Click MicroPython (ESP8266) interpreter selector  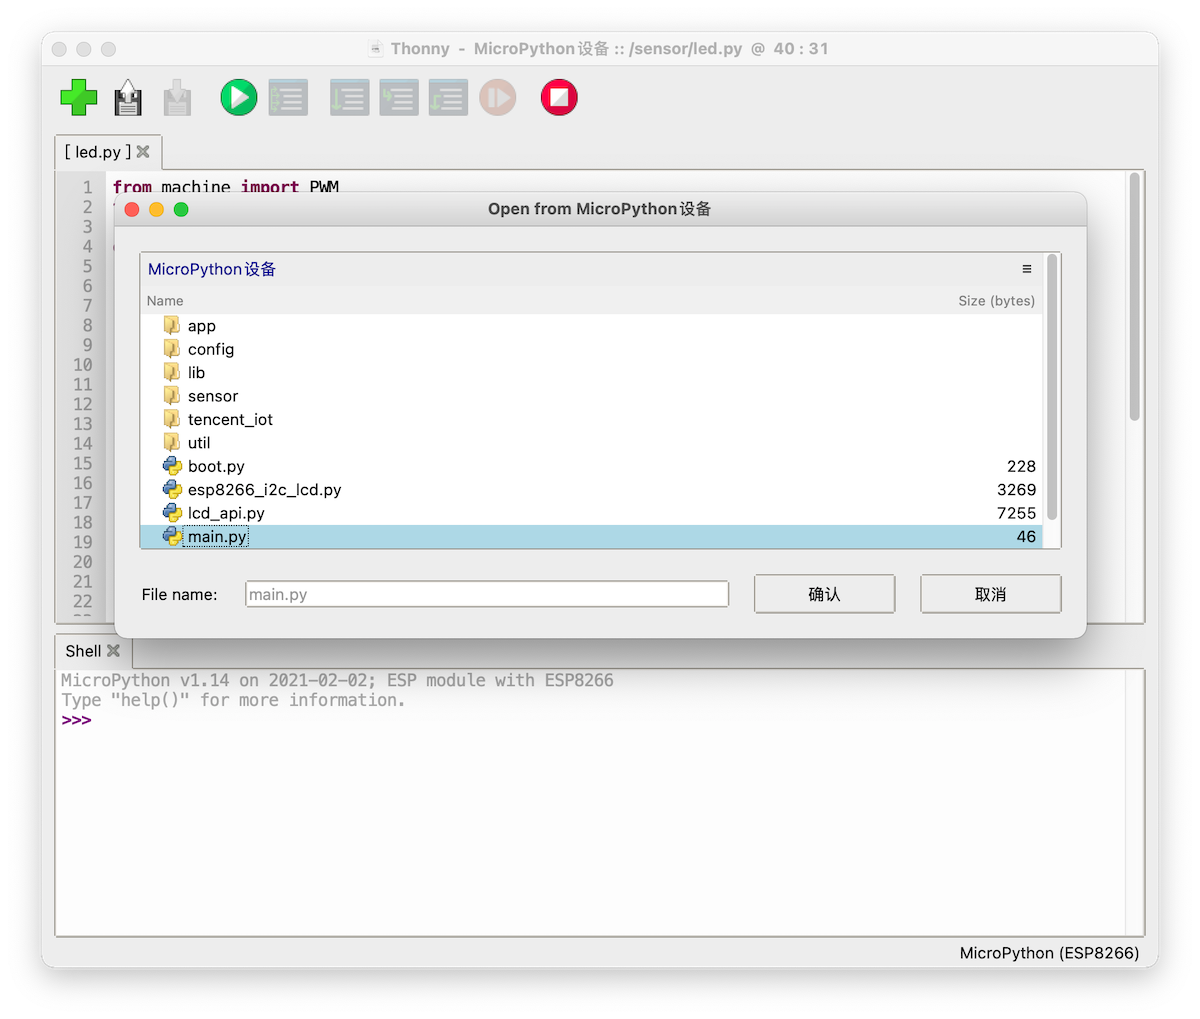pyautogui.click(x=1048, y=953)
